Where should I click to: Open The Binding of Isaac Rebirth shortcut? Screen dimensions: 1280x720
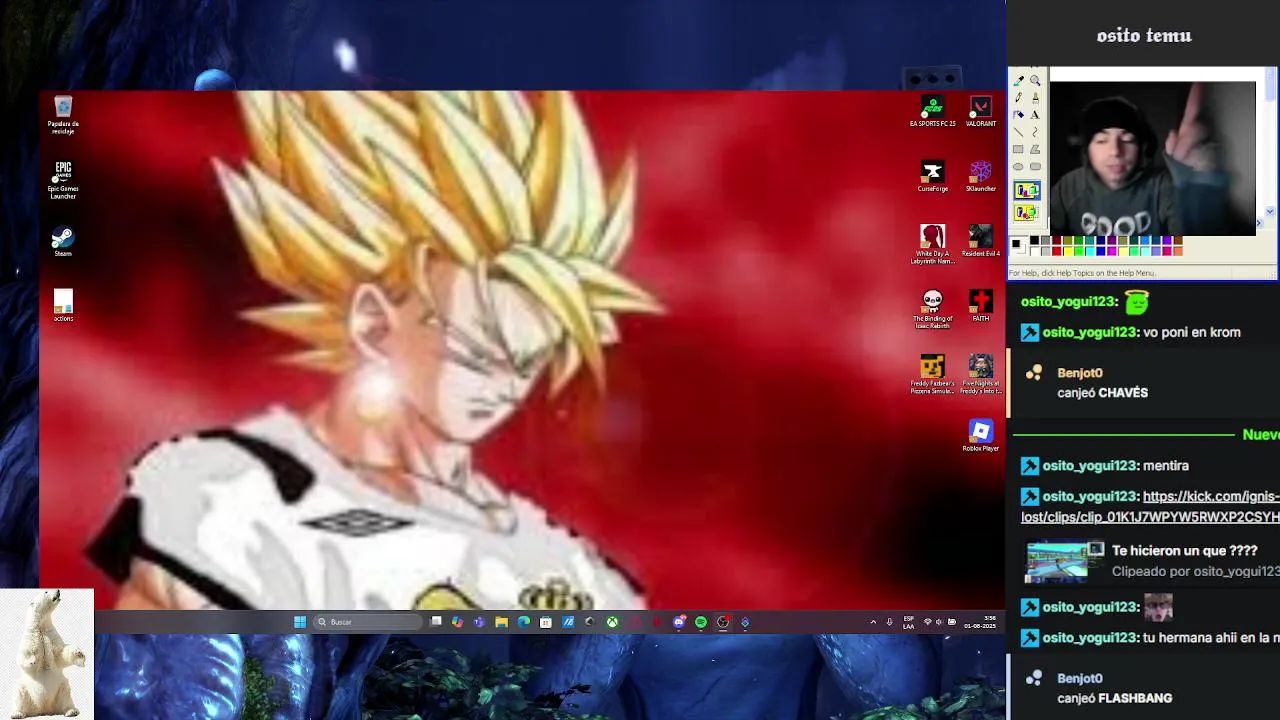932,308
